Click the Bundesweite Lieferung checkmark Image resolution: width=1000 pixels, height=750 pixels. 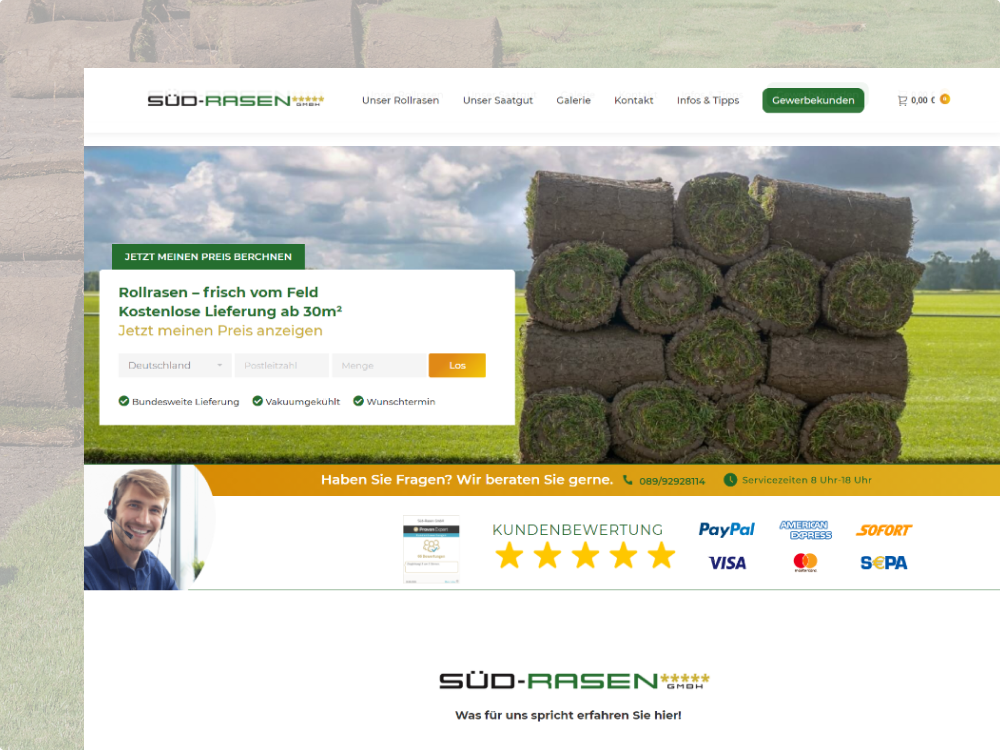(124, 401)
